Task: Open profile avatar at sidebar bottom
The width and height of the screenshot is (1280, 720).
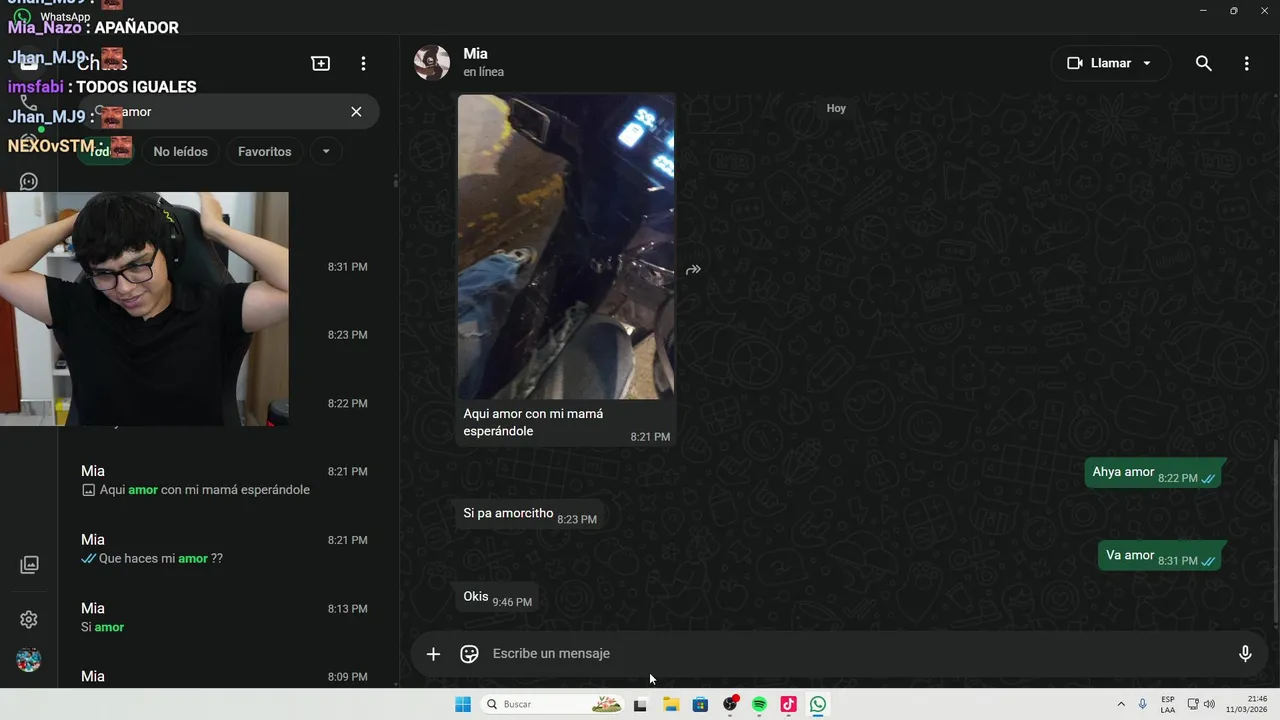Action: pos(29,660)
